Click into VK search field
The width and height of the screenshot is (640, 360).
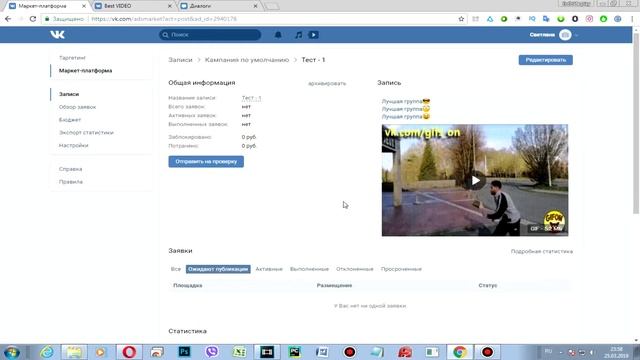[x=210, y=35]
